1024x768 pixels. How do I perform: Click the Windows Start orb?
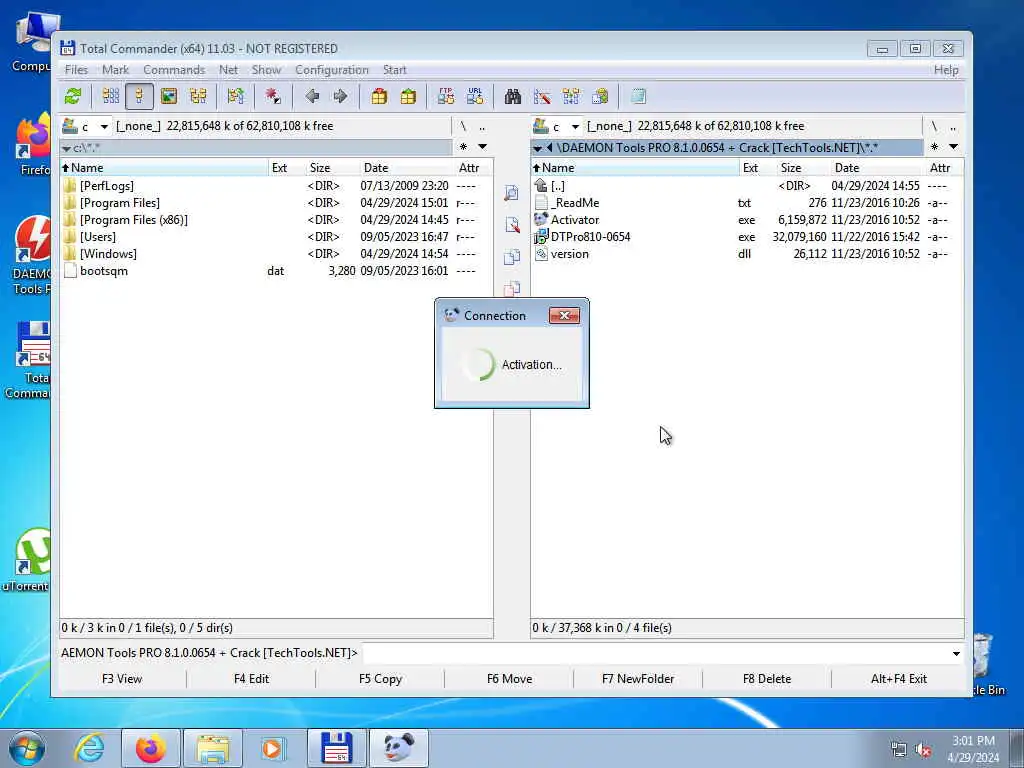pyautogui.click(x=27, y=748)
